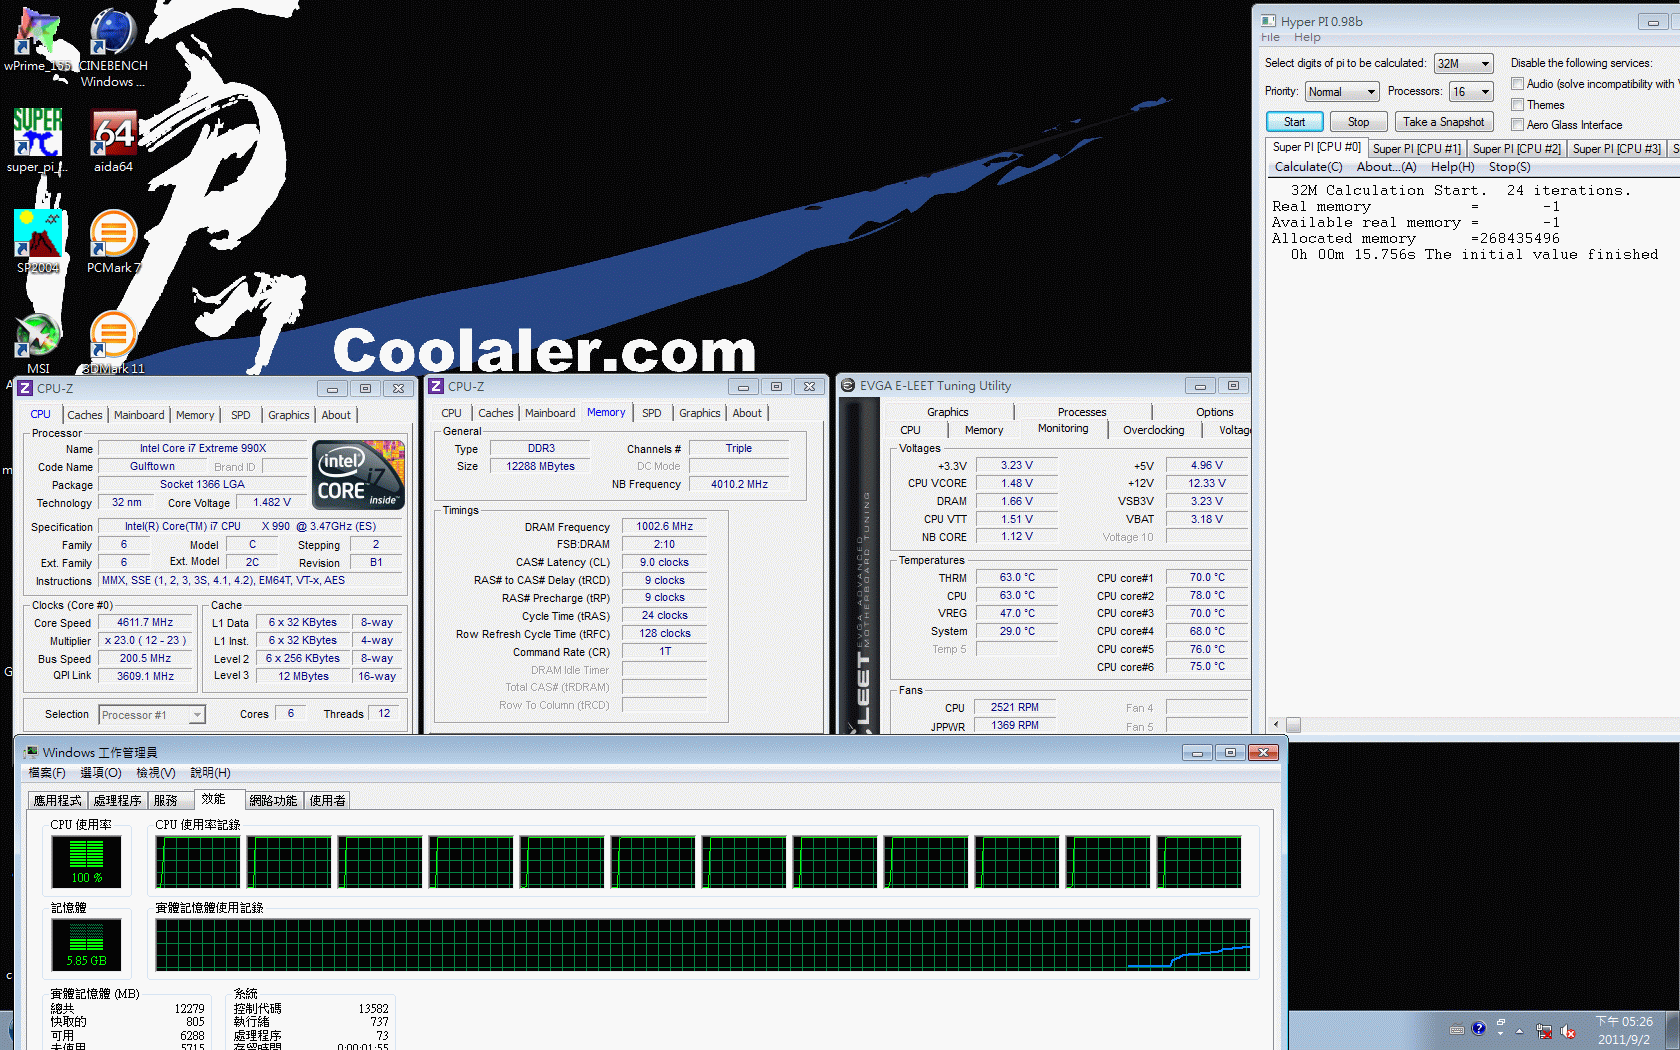Open the Options tab in EVGA E-LEET

click(1214, 412)
